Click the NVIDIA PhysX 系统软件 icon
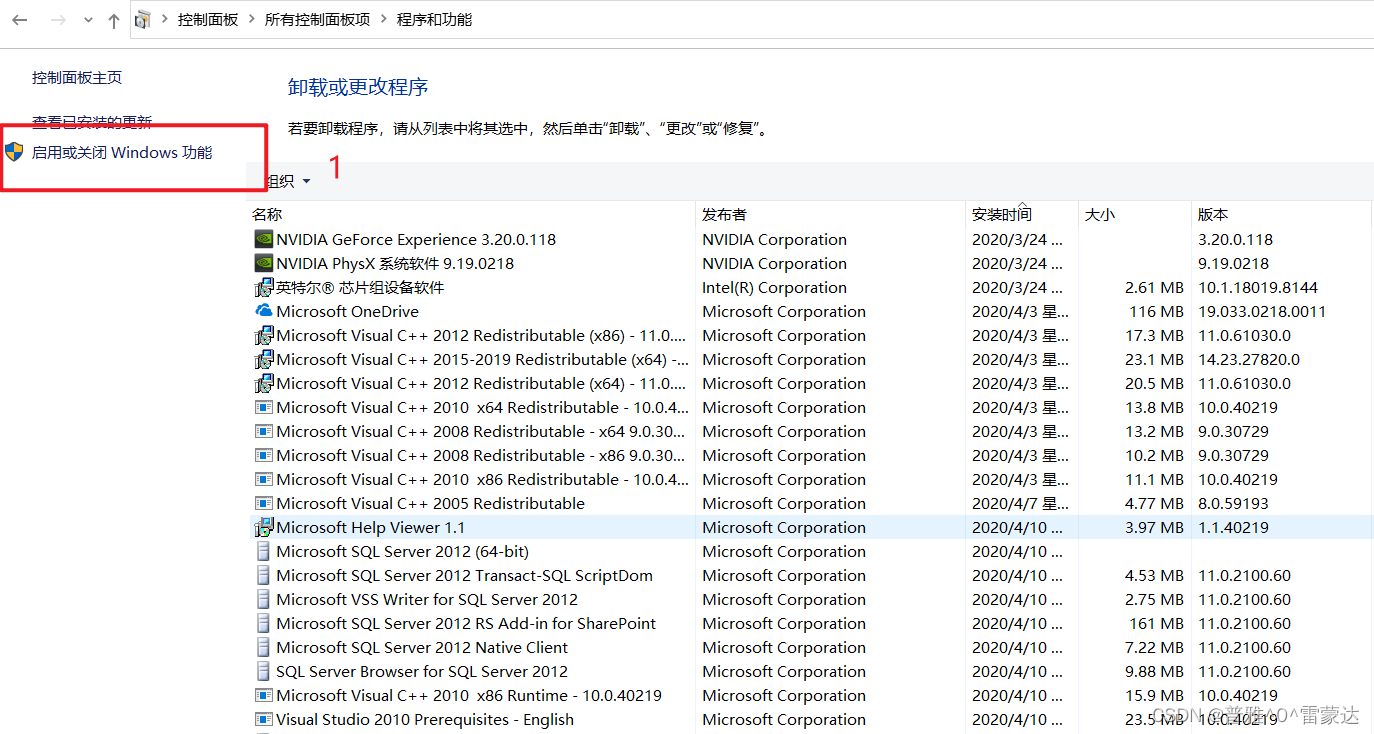 pyautogui.click(x=262, y=263)
